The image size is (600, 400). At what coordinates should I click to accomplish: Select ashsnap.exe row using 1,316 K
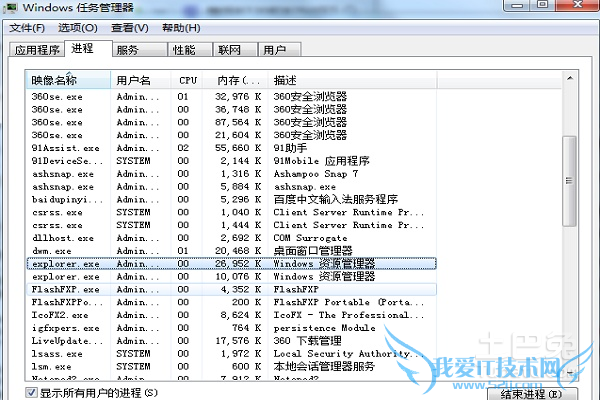[x=232, y=174]
